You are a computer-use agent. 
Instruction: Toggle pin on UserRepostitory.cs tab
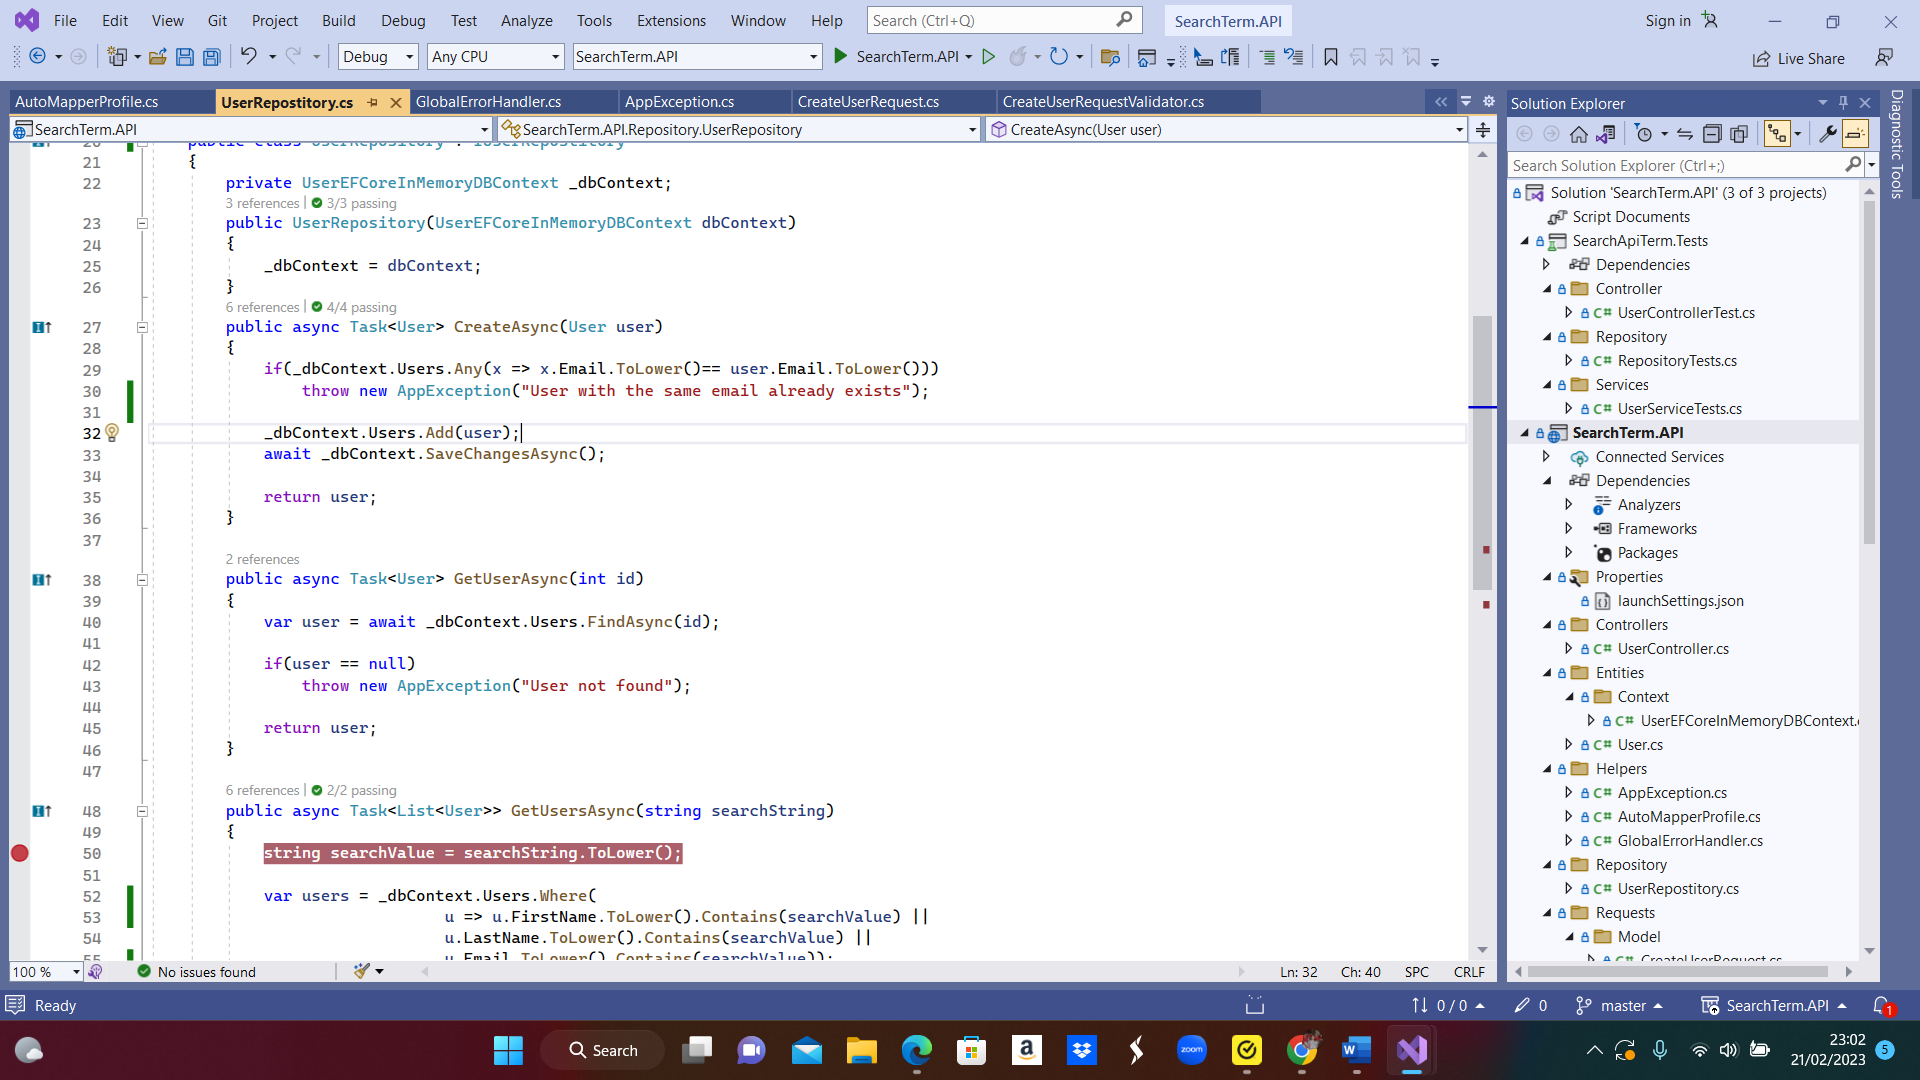(373, 102)
